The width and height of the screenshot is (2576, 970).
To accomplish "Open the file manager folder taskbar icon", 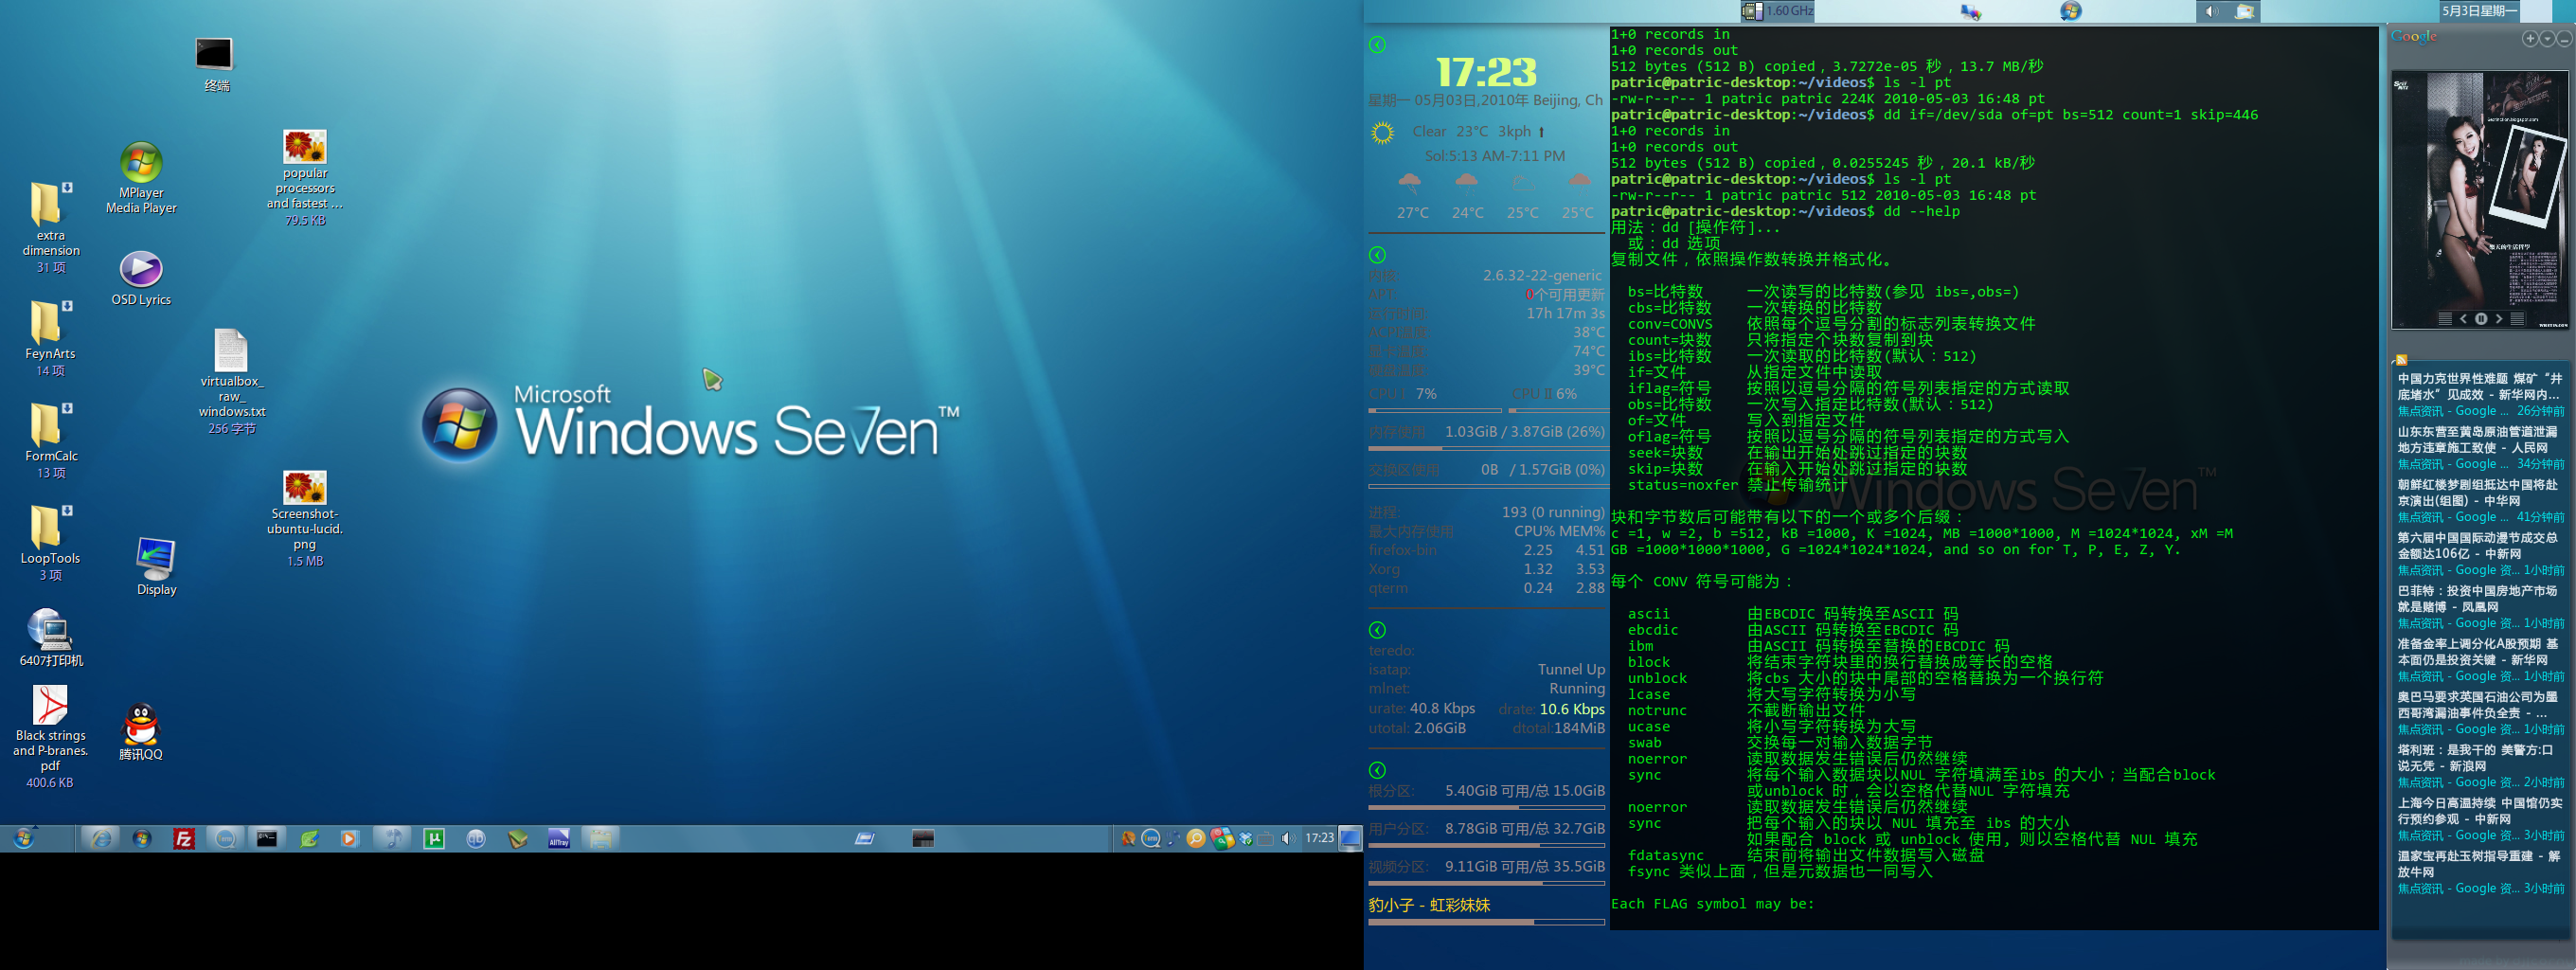I will (600, 839).
